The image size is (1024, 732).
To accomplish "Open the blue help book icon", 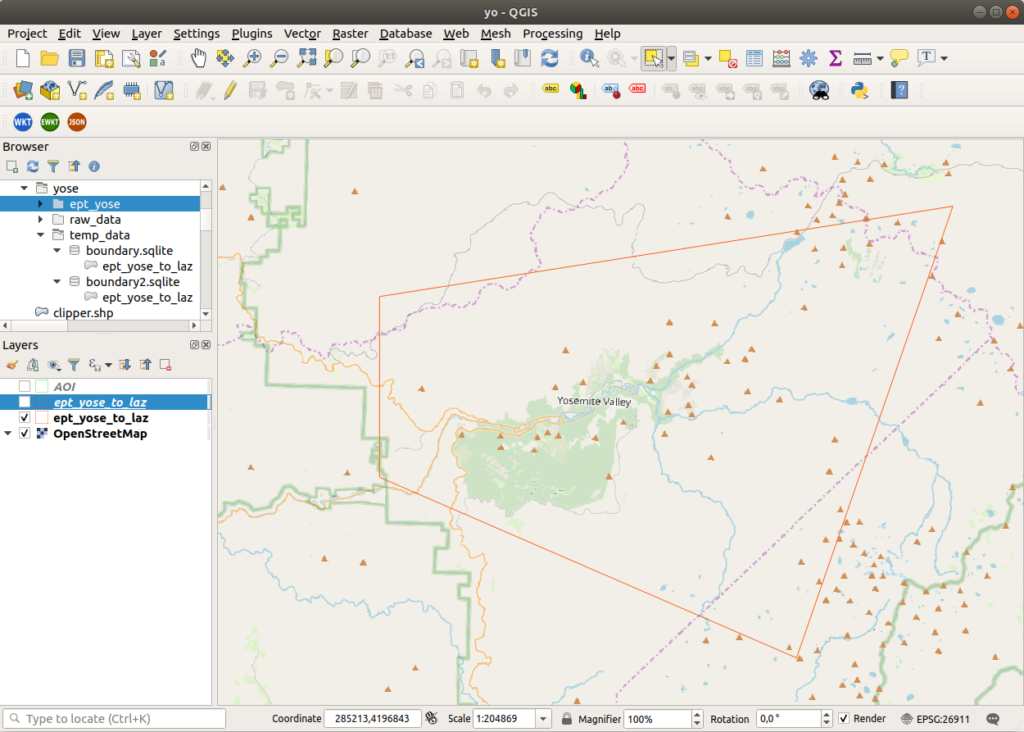I will (900, 89).
